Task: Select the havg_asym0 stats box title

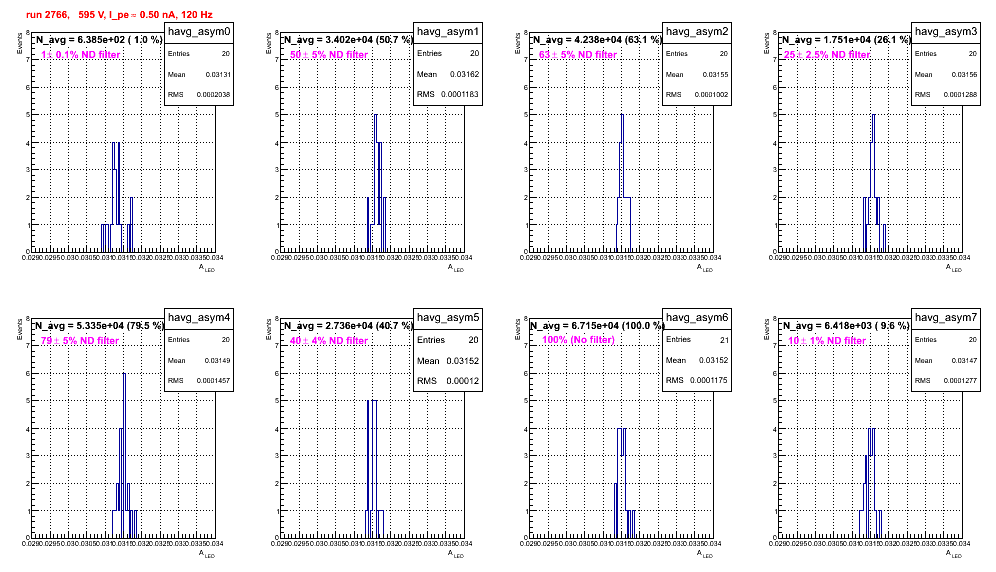Action: 199,31
